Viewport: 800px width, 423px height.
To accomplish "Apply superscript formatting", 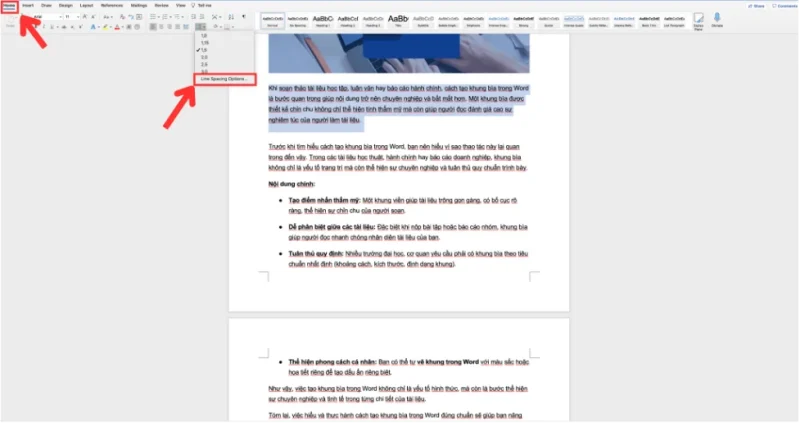I will (81, 27).
